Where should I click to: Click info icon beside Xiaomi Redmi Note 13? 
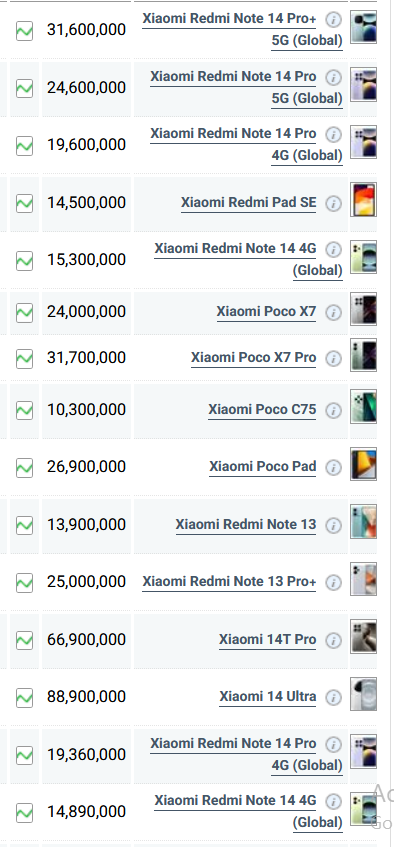[x=333, y=526]
